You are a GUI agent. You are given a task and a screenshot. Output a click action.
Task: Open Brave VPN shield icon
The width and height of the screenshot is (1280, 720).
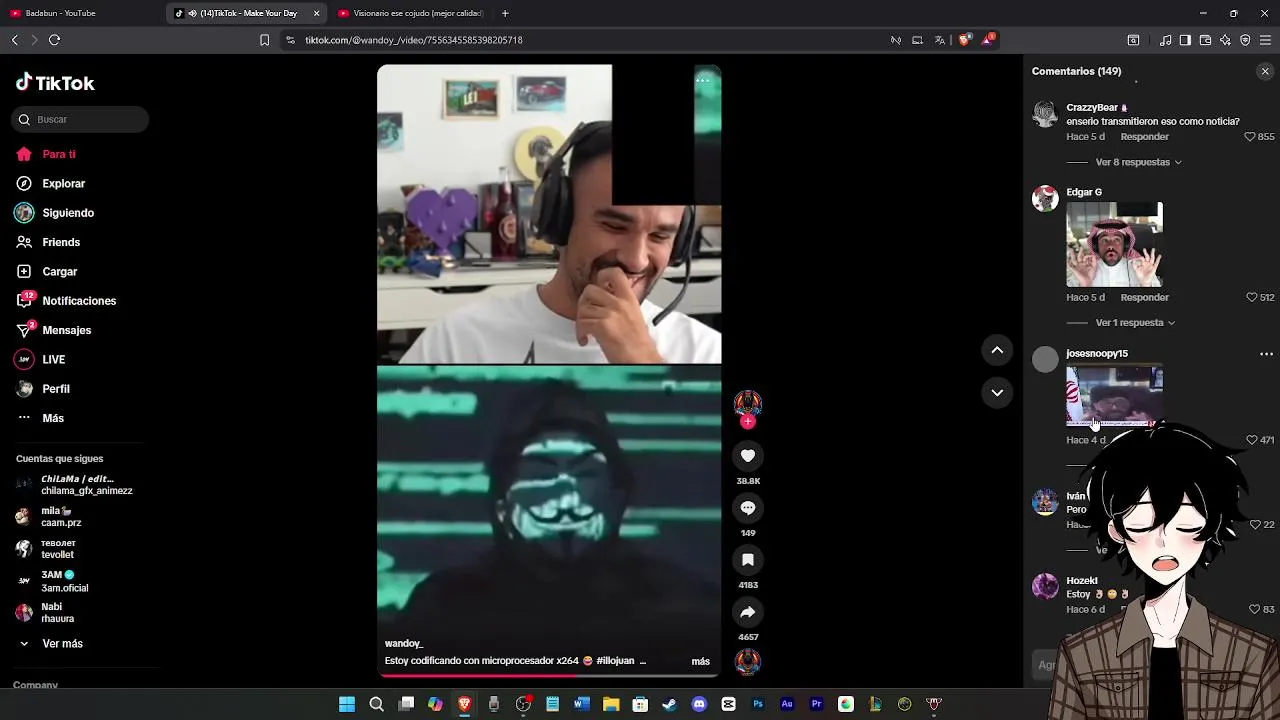tap(1245, 40)
